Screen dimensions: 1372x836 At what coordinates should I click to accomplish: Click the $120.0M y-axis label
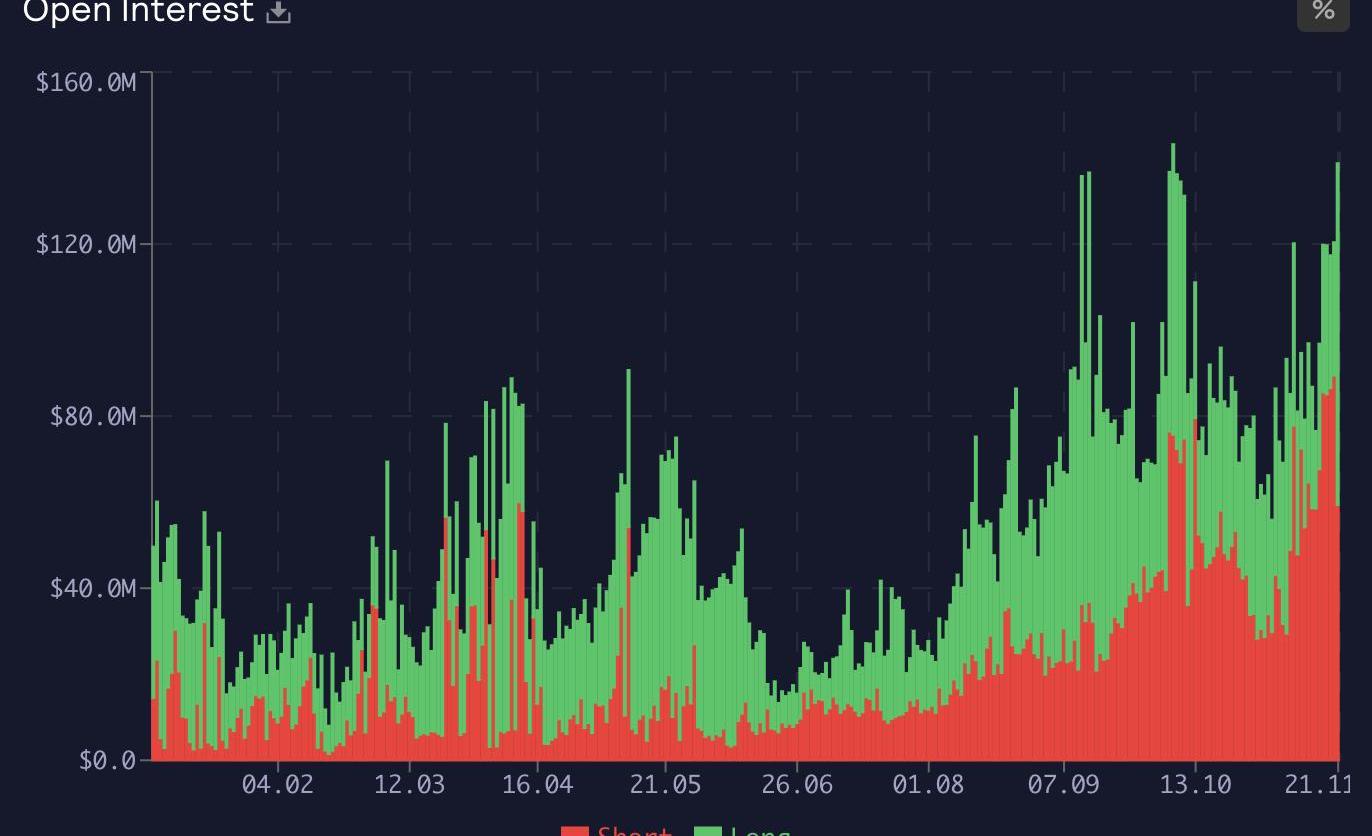tap(86, 244)
